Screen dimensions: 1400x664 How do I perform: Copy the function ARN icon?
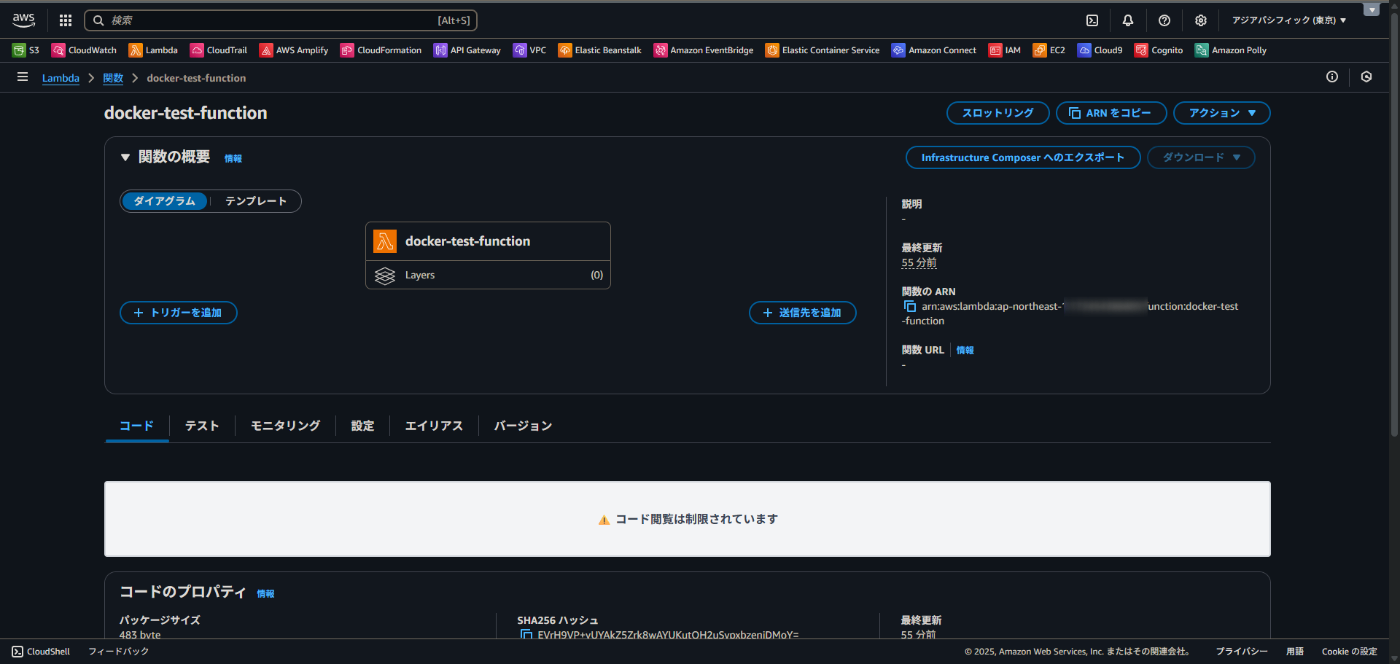click(x=909, y=306)
